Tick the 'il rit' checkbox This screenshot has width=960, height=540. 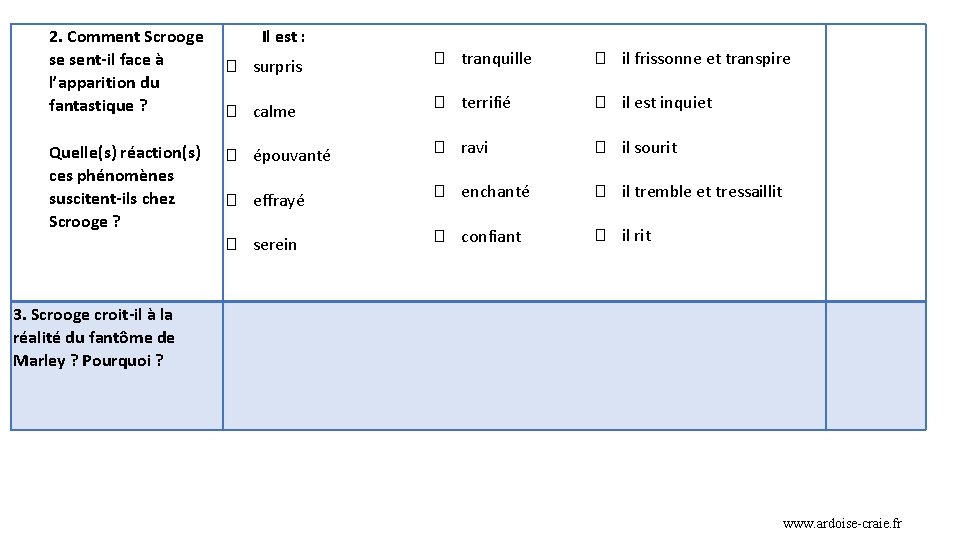pyautogui.click(x=601, y=235)
